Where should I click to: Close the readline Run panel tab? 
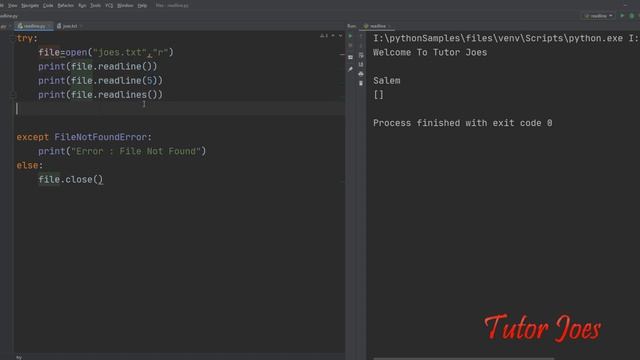click(389, 26)
